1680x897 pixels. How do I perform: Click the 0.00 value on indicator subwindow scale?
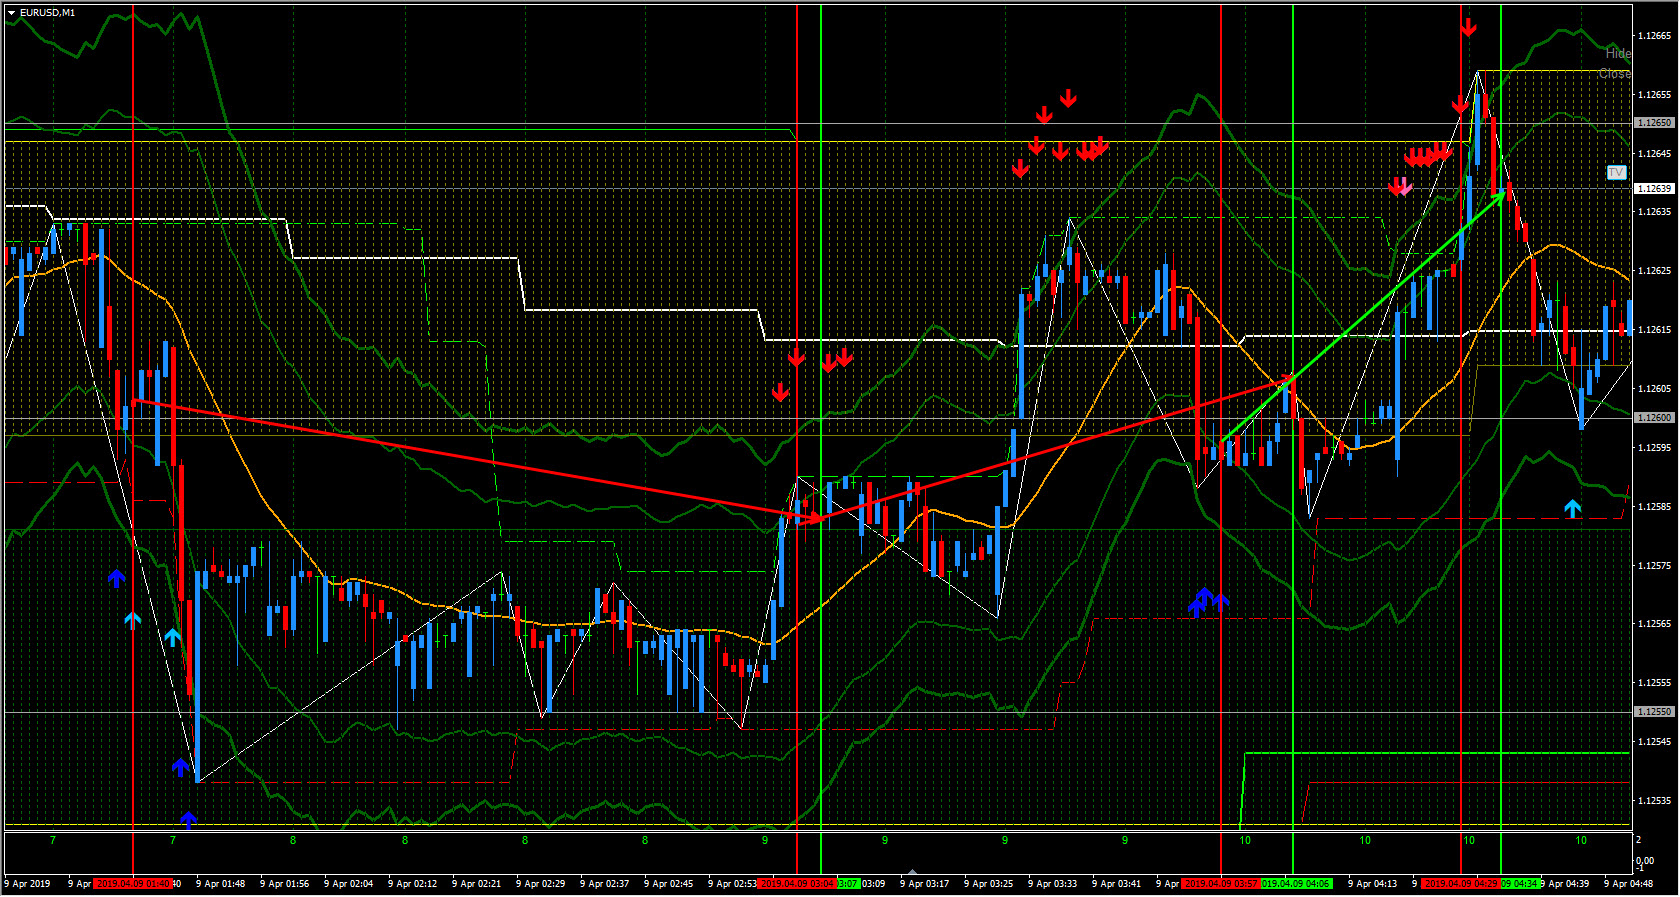coord(1644,861)
